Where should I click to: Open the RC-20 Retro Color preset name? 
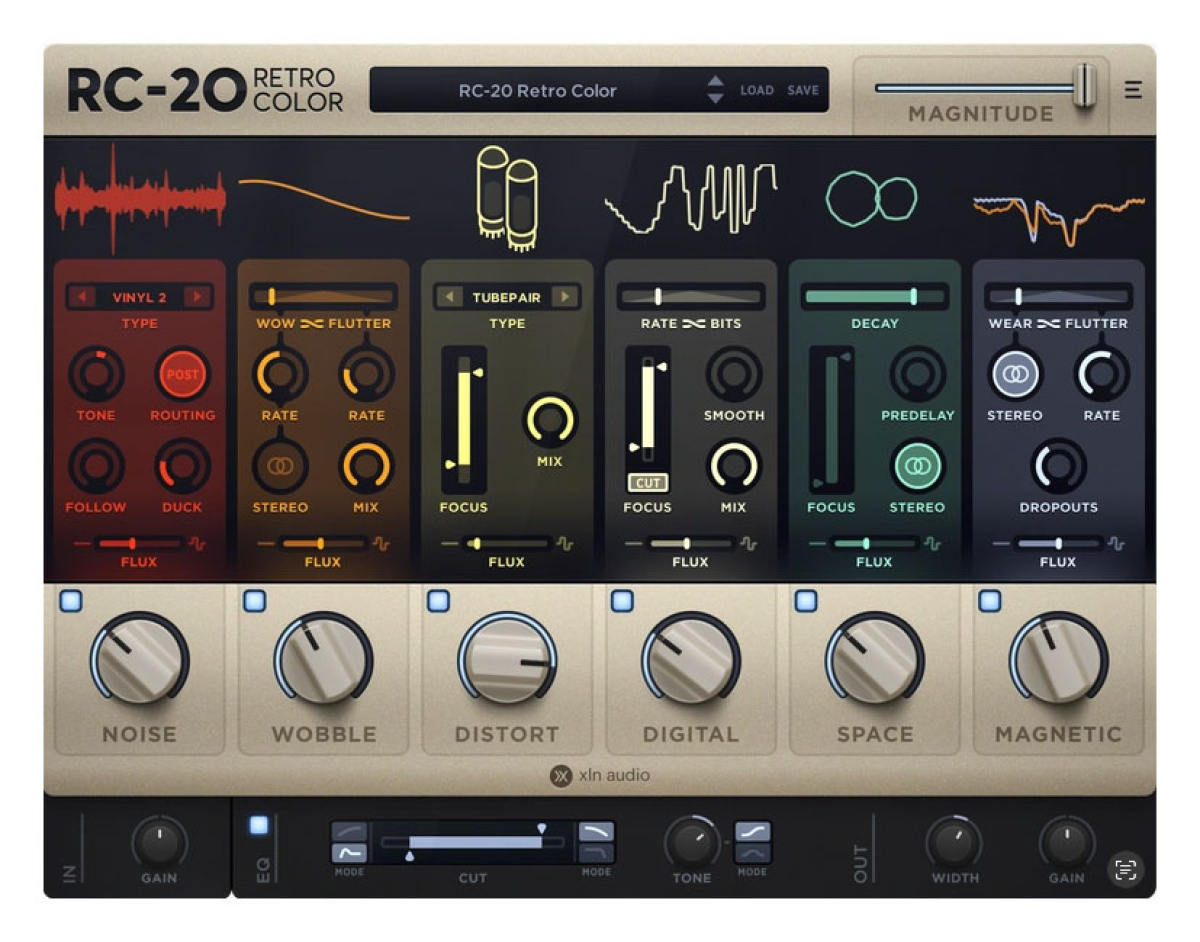pos(538,90)
